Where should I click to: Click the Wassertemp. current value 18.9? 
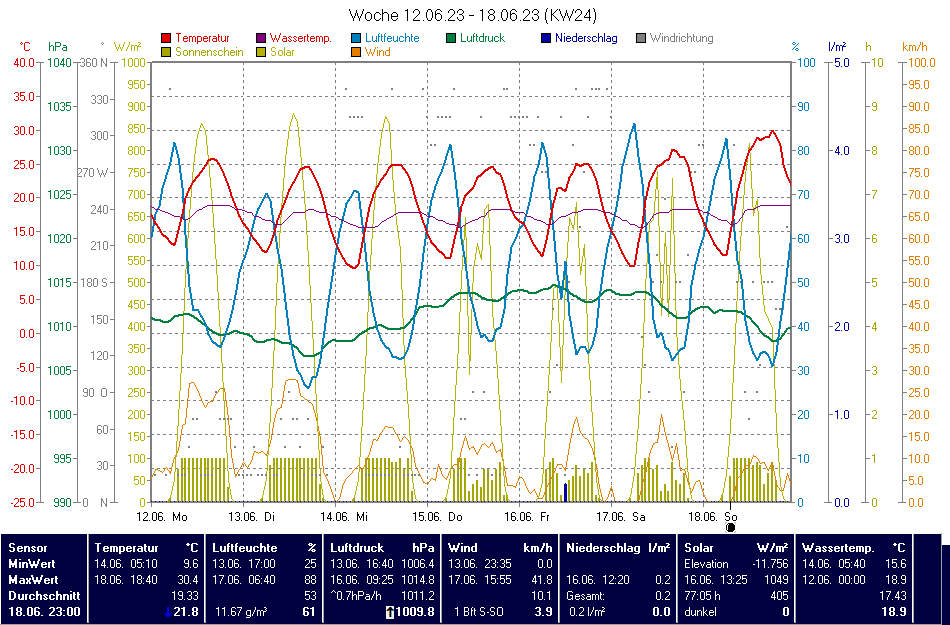pos(893,611)
